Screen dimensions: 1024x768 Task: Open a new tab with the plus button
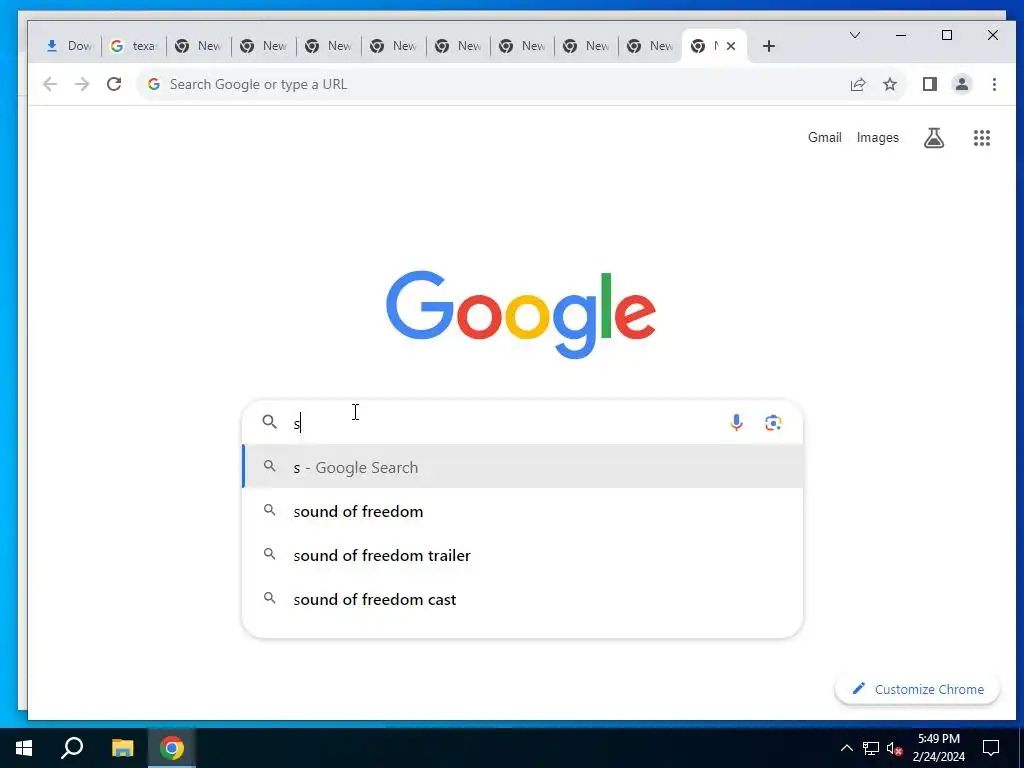769,46
